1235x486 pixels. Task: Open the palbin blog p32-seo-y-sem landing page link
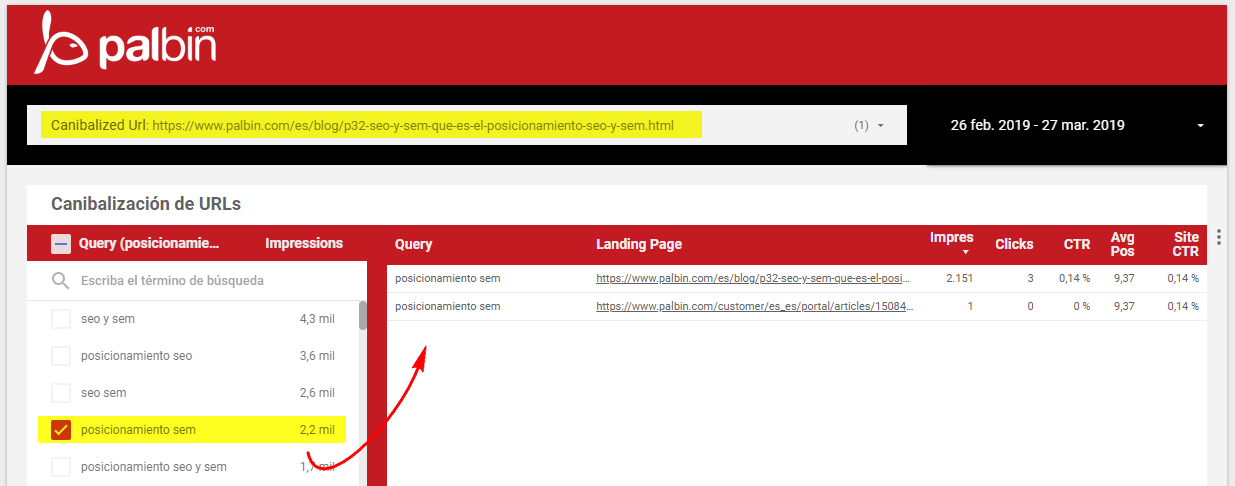[755, 278]
